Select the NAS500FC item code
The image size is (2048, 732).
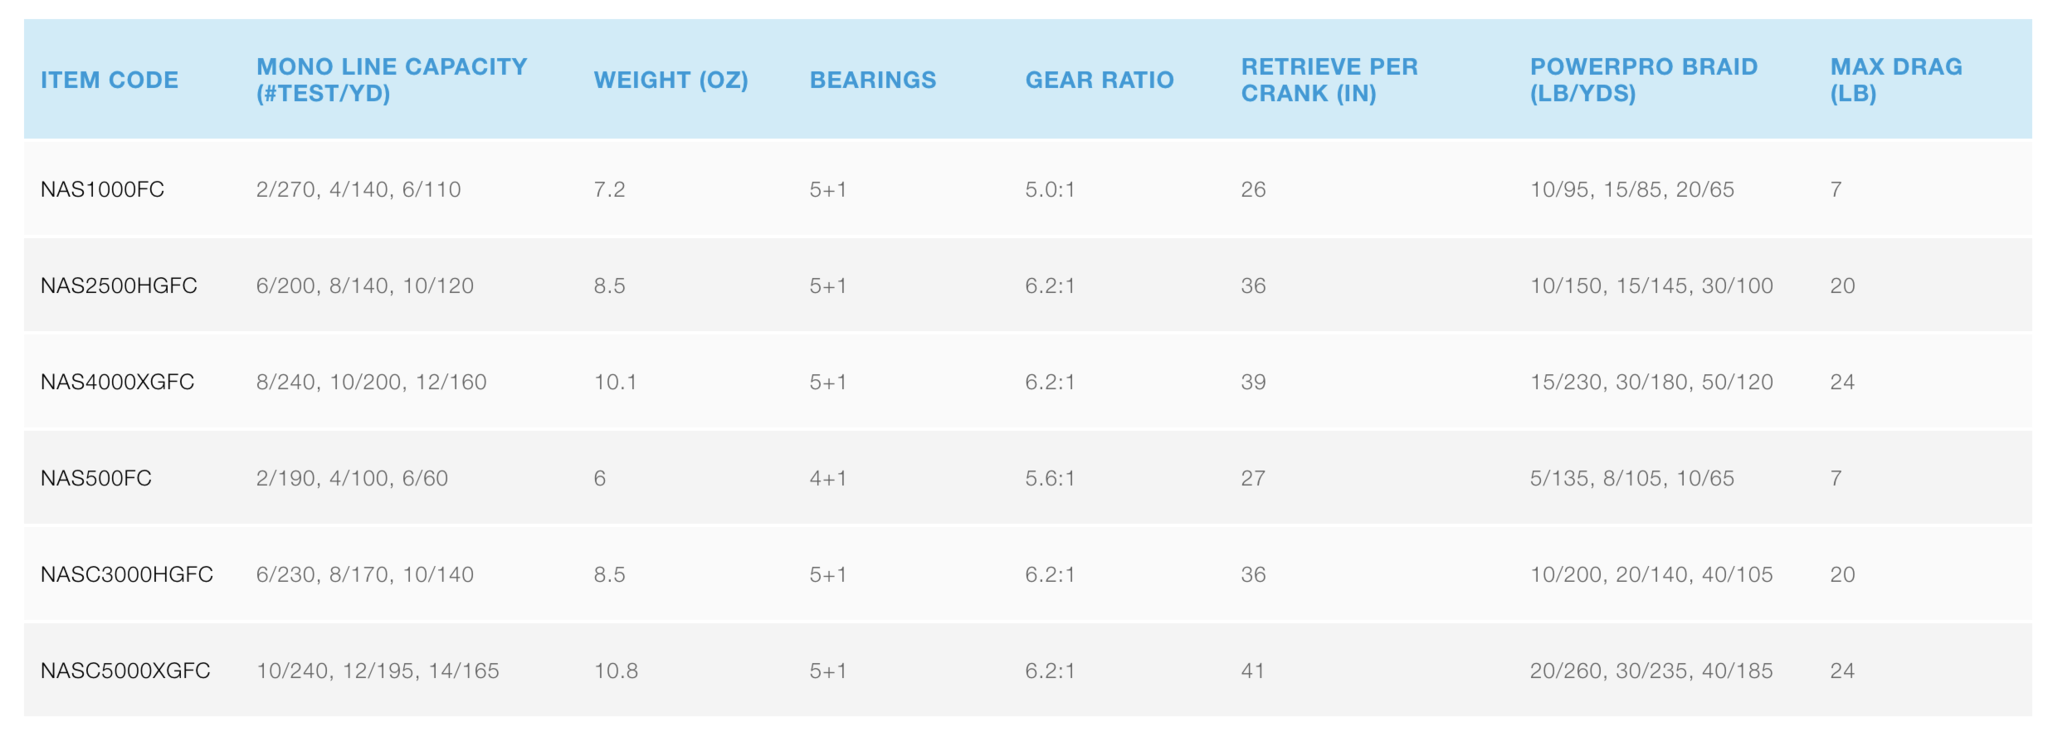tap(96, 478)
